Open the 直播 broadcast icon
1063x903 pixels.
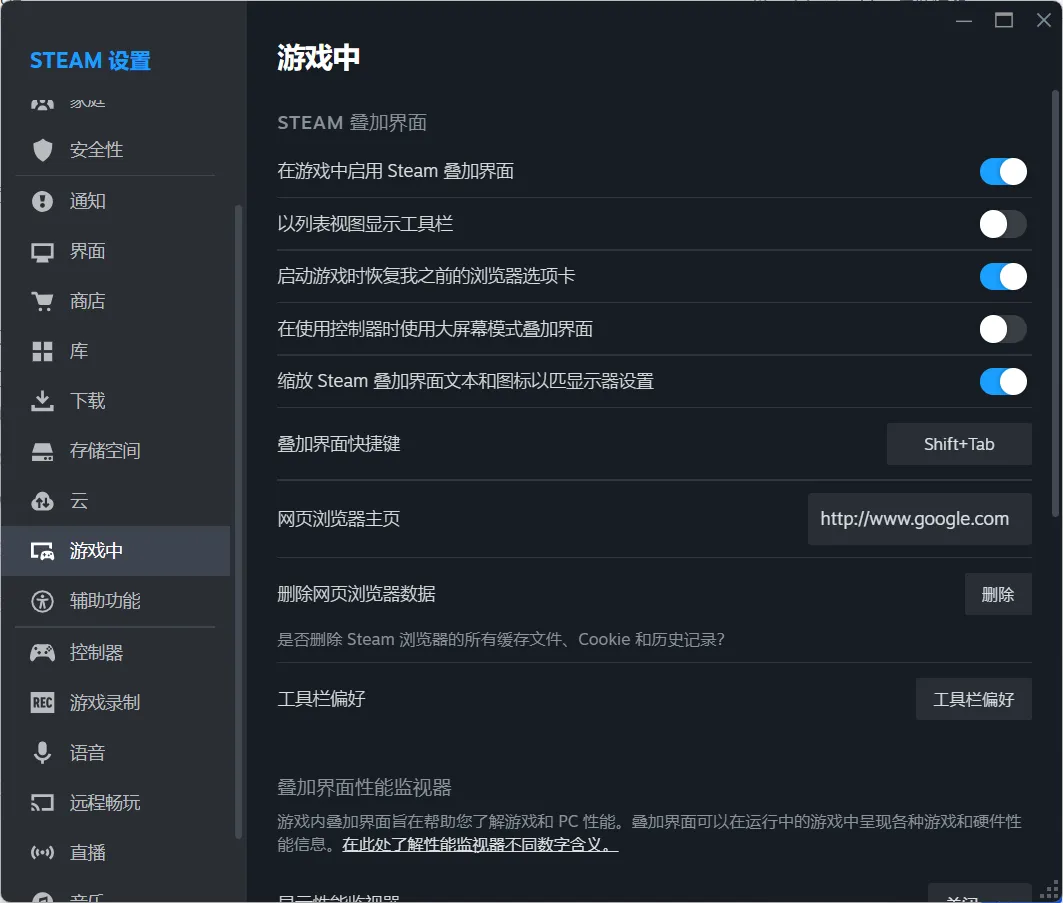pyautogui.click(x=41, y=852)
